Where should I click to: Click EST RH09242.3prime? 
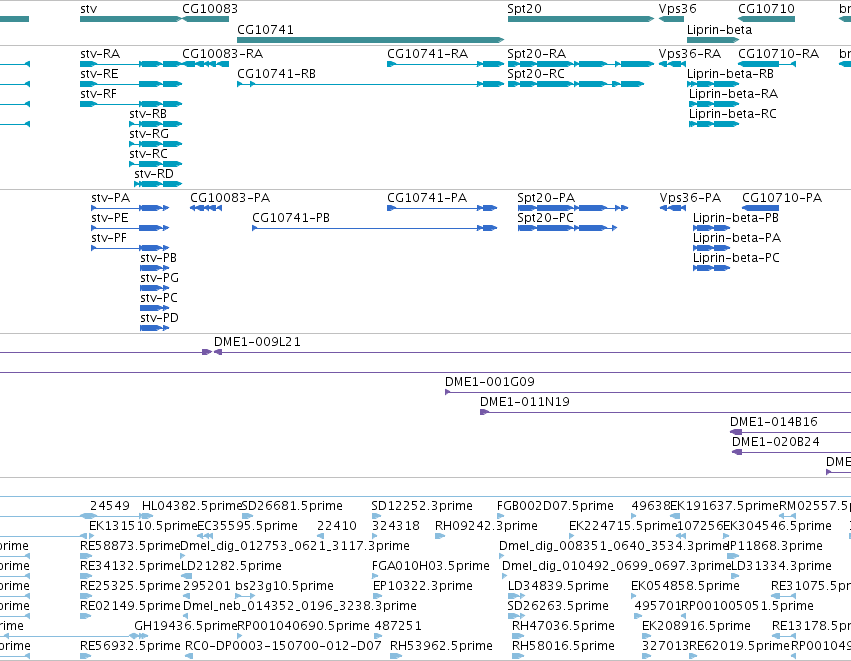click(440, 536)
